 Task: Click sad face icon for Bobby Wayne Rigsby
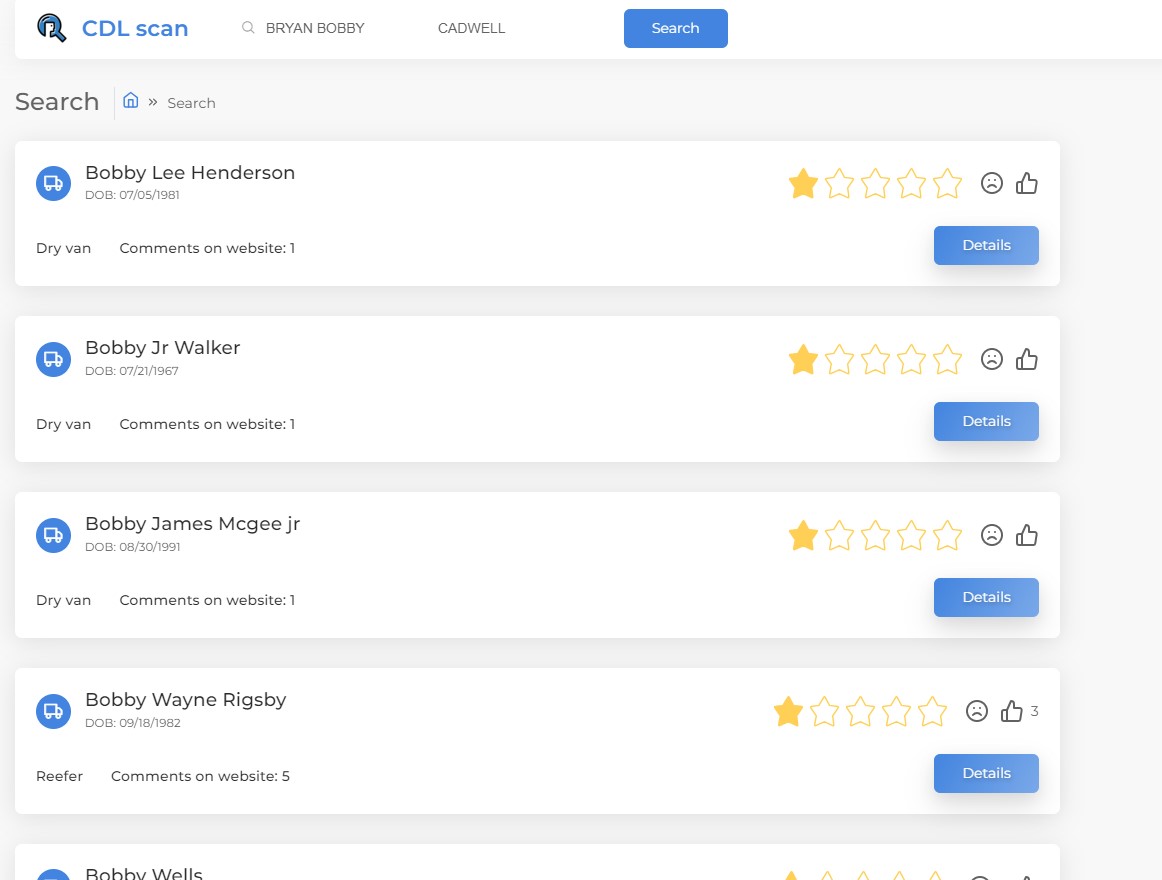pos(977,711)
